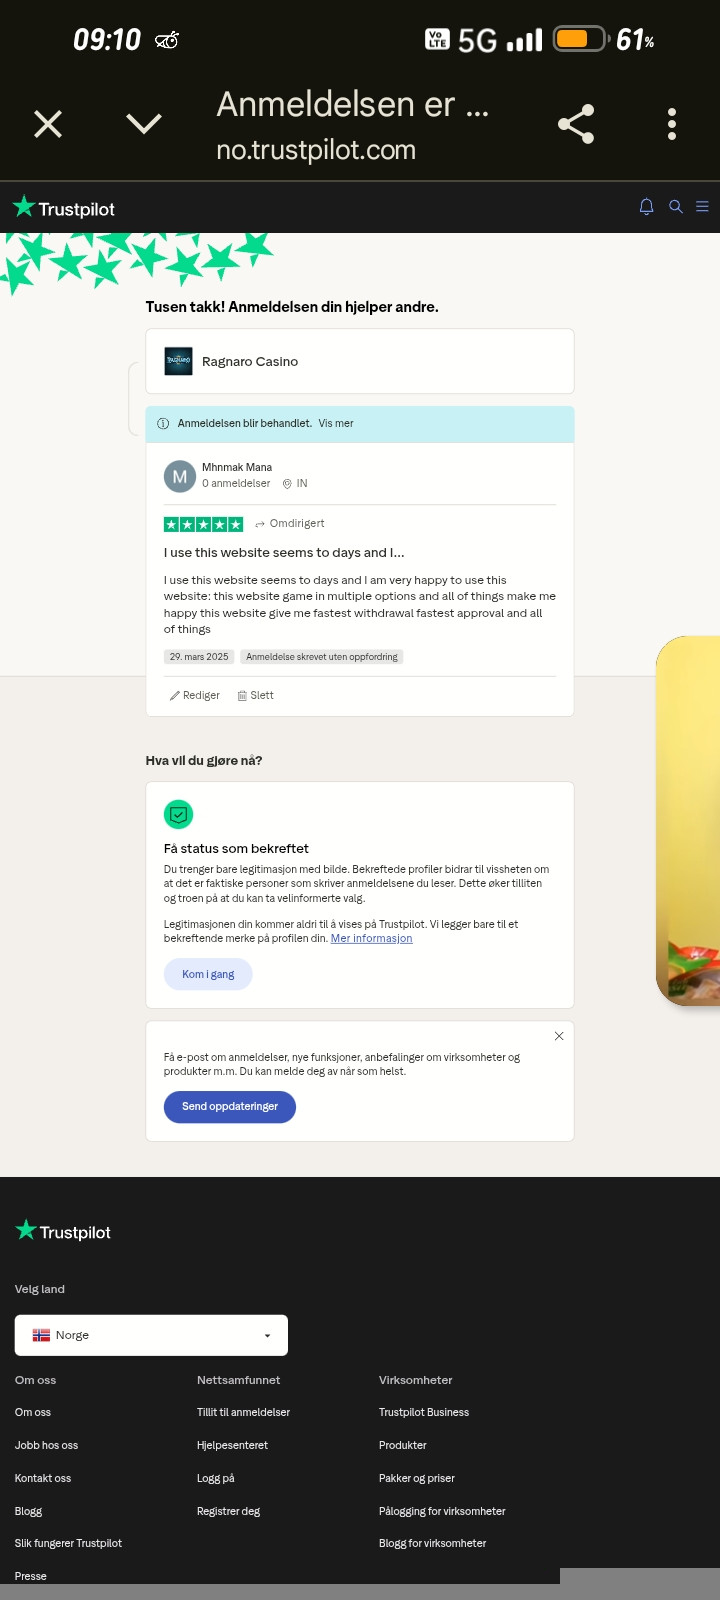Screen dimensions: 720x1600
Task: Open 'Hjelpesenteret' footer link
Action: pyautogui.click(x=232, y=1445)
